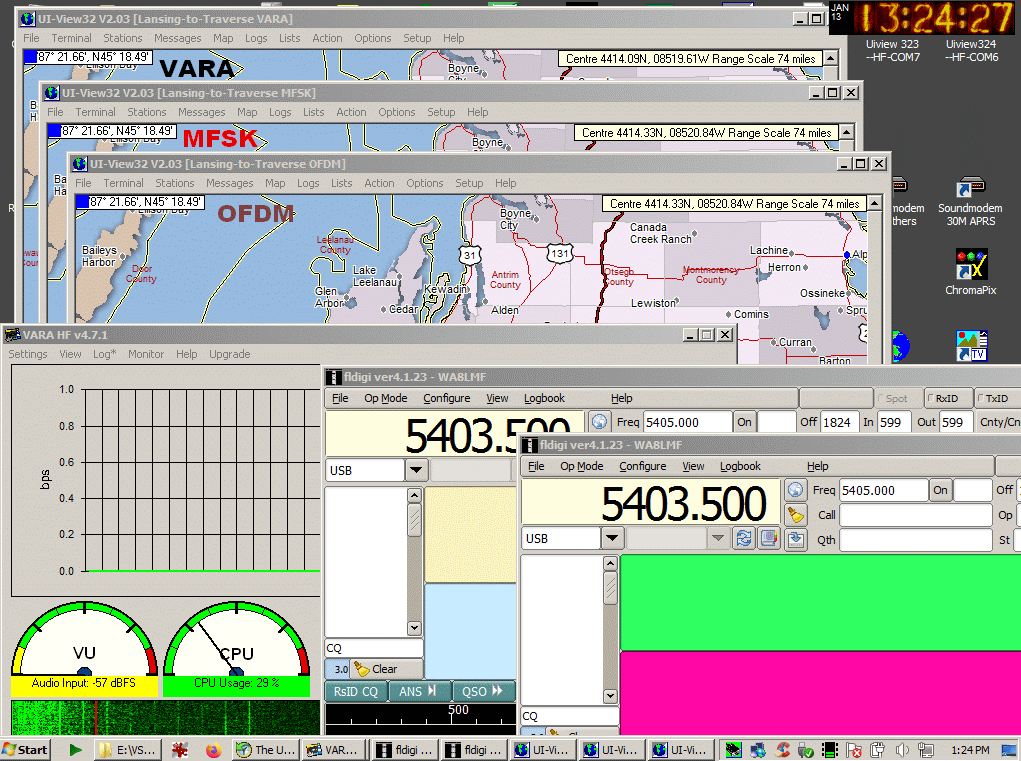Screen dimensions: 1021x761
Task: Open the Stations menu in OFDM UI-View window
Action: 175,184
